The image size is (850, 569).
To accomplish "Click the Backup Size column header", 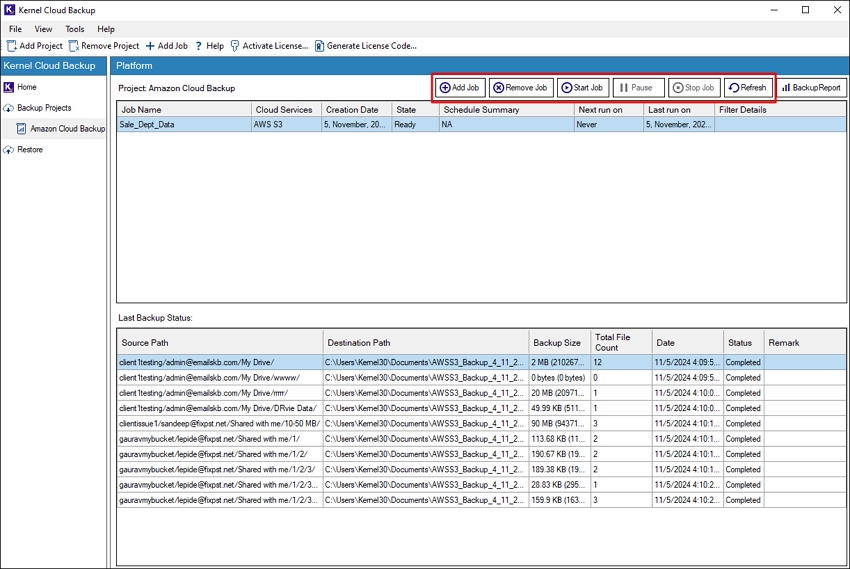I will point(559,342).
